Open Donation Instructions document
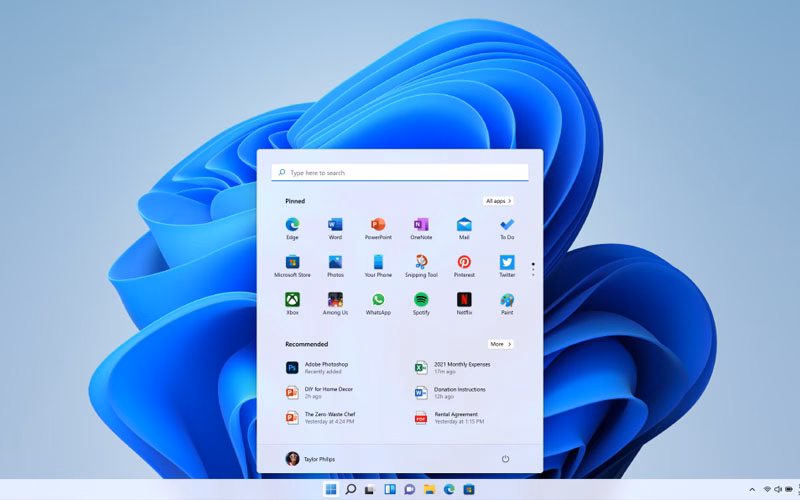The width and height of the screenshot is (800, 500). (x=450, y=392)
